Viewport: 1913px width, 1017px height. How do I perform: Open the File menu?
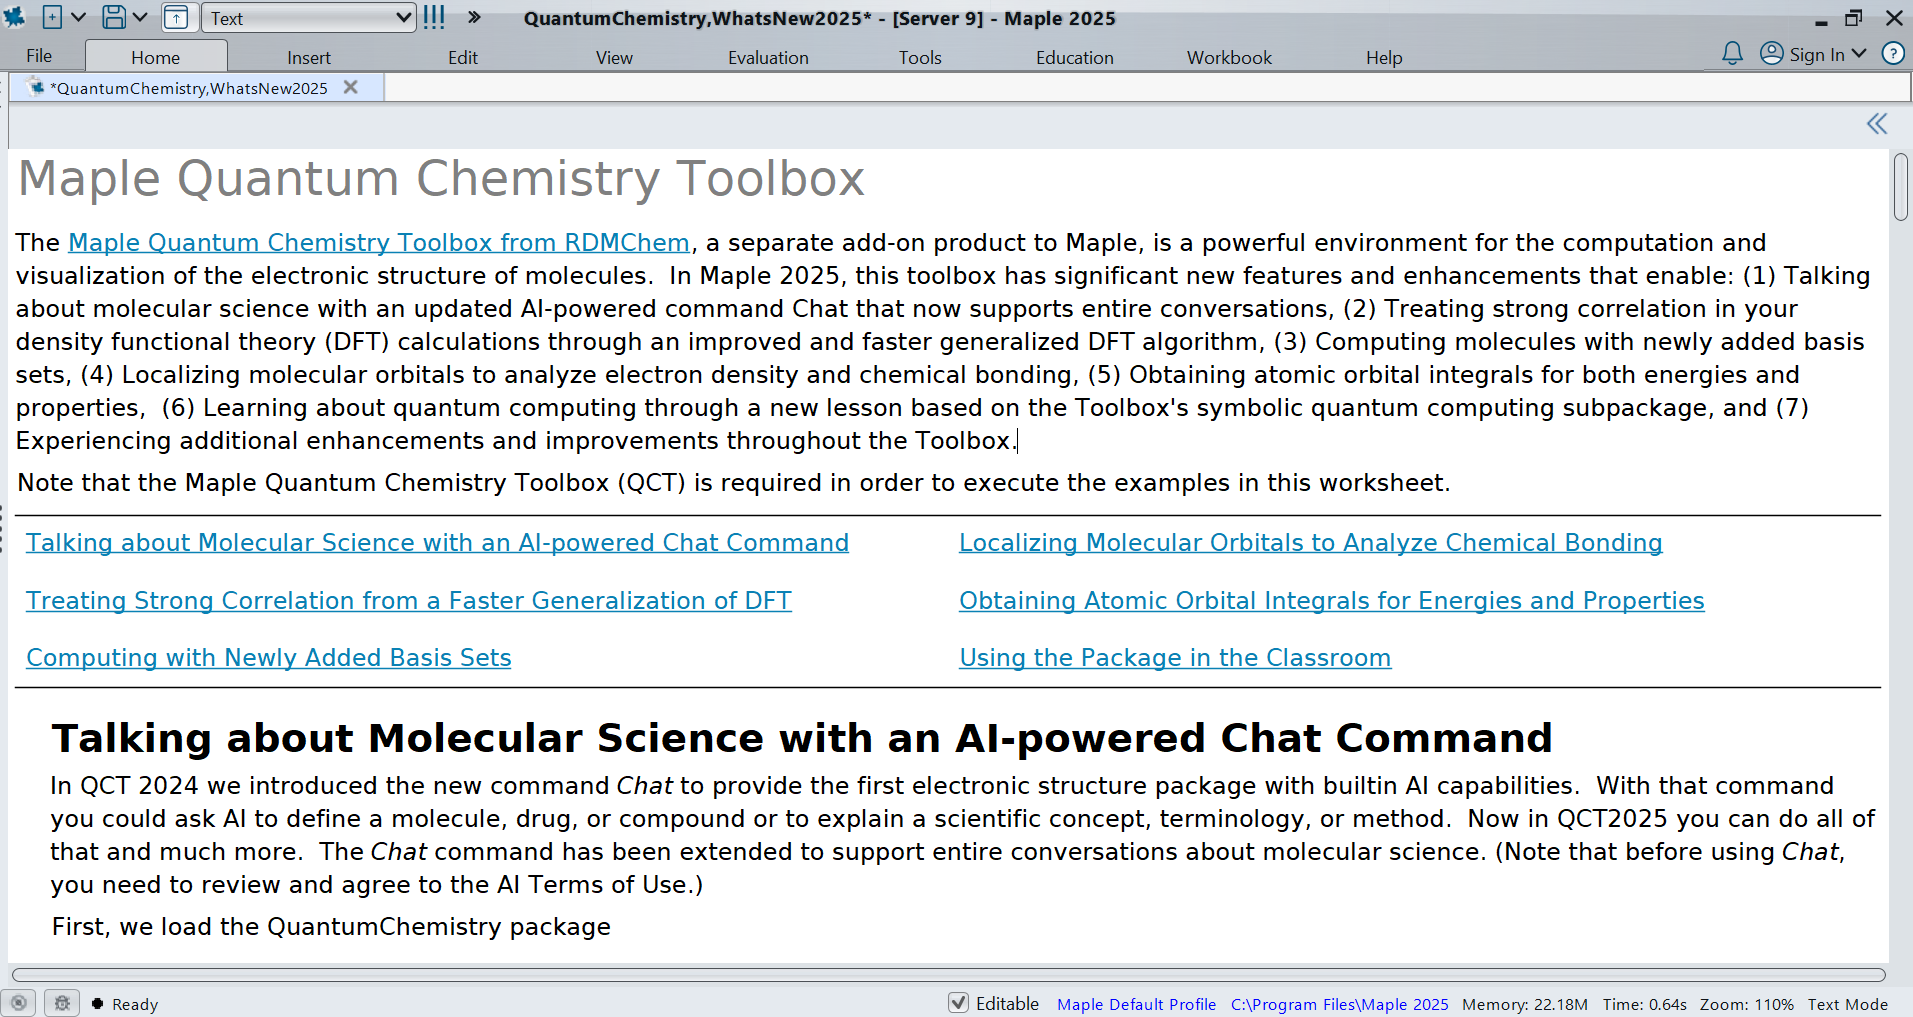pos(39,56)
